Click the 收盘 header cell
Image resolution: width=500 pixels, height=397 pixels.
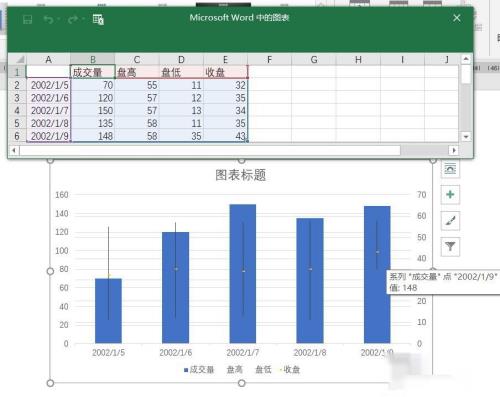click(x=225, y=72)
